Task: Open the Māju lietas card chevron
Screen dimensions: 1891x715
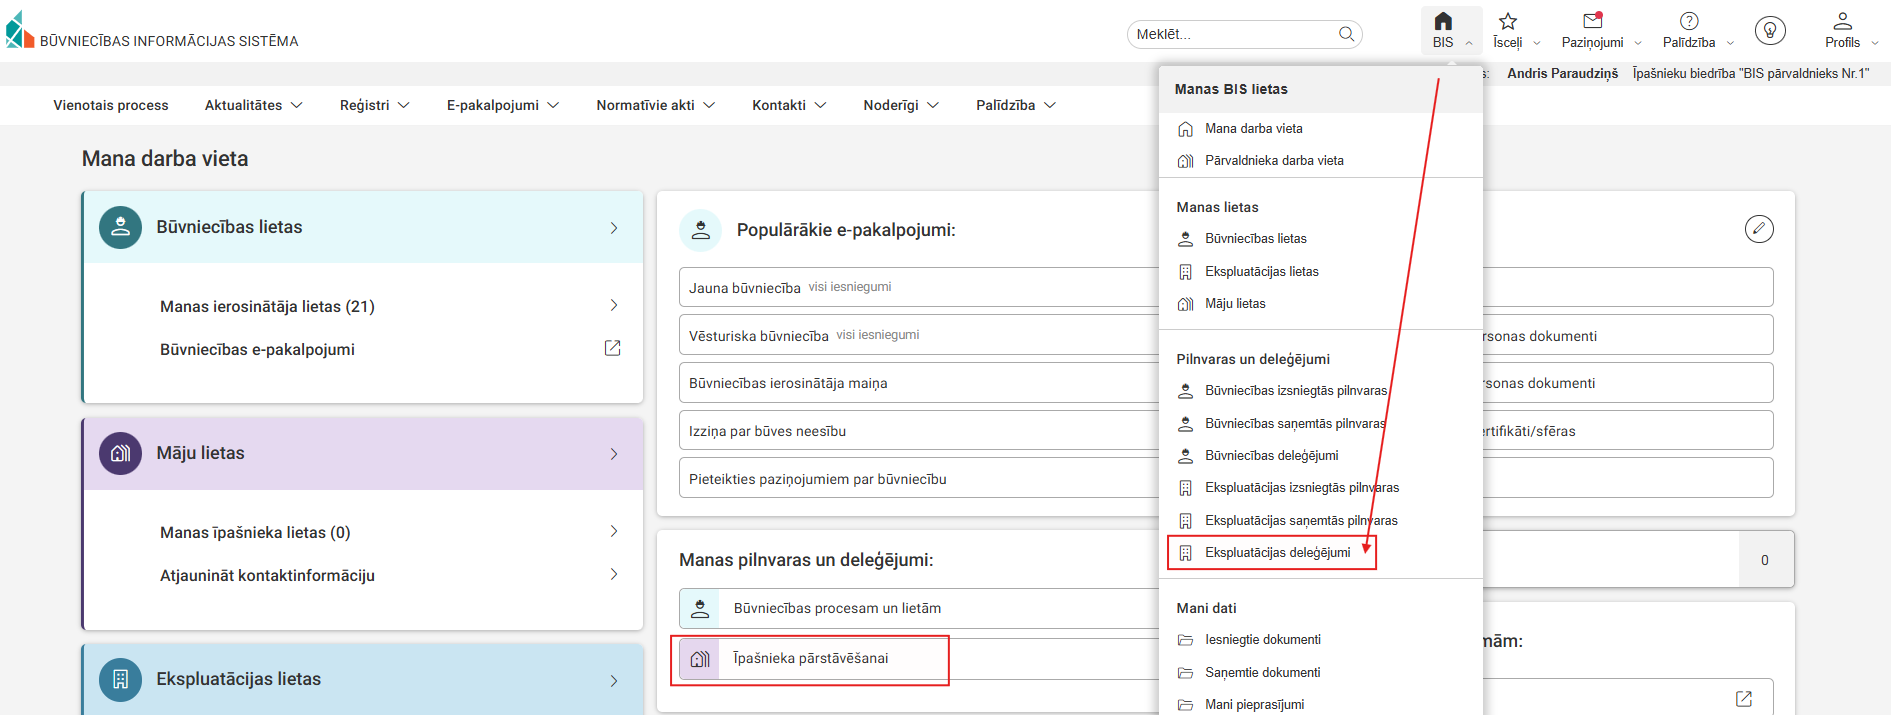Action: [x=614, y=454]
